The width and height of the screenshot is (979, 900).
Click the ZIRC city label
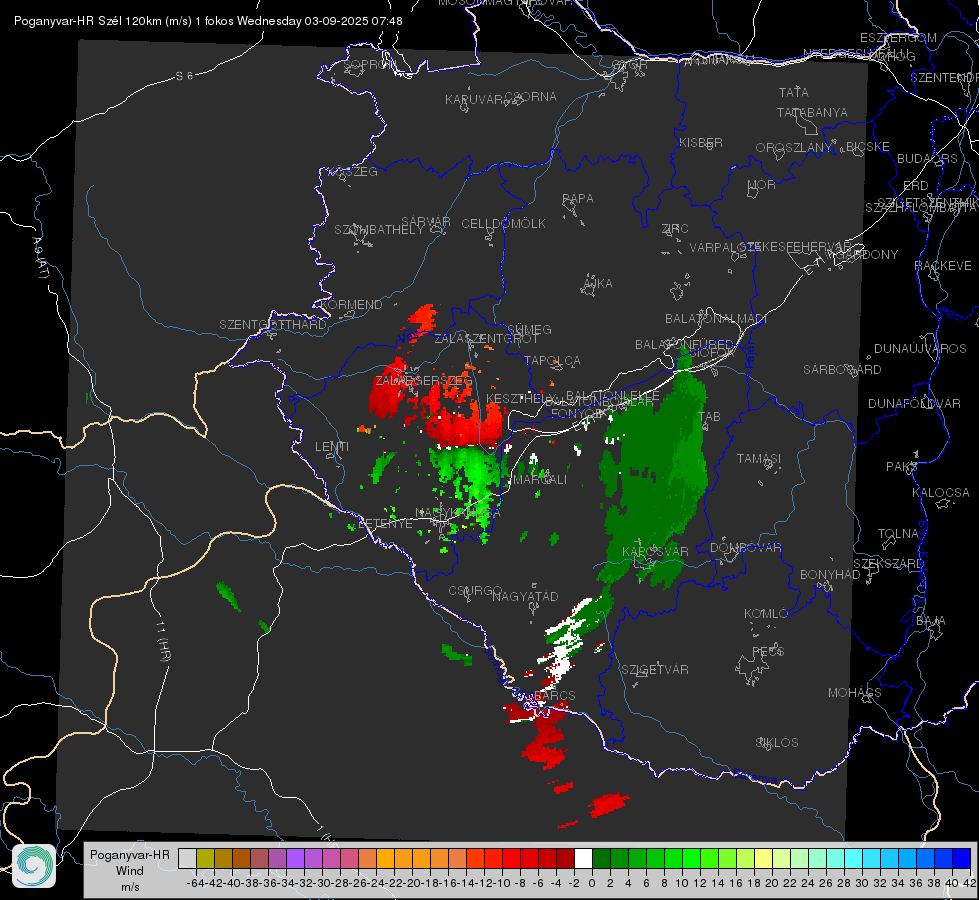click(675, 229)
